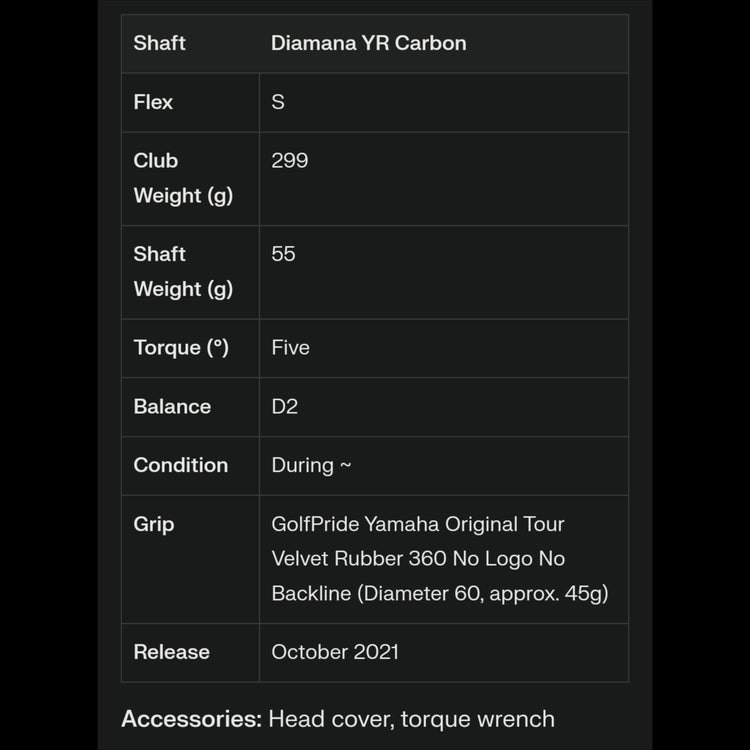750x750 pixels.
Task: Select the shaft weight value 55
Action: (x=283, y=254)
